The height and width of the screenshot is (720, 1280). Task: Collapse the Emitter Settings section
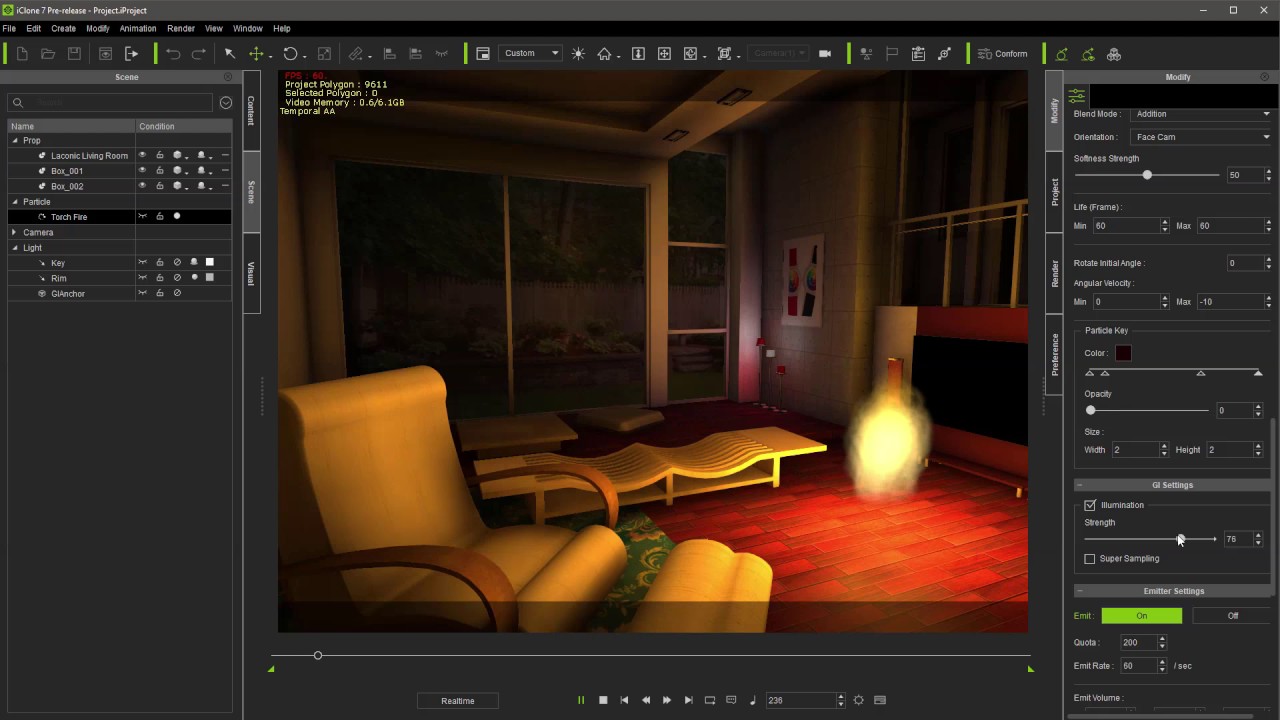tap(1080, 591)
